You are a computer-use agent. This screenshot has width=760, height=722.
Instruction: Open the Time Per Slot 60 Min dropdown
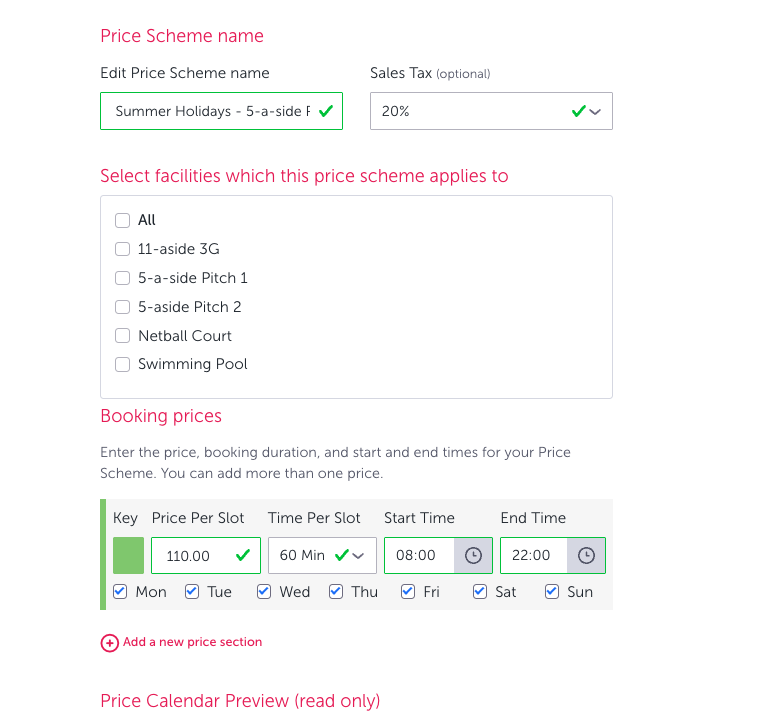322,555
